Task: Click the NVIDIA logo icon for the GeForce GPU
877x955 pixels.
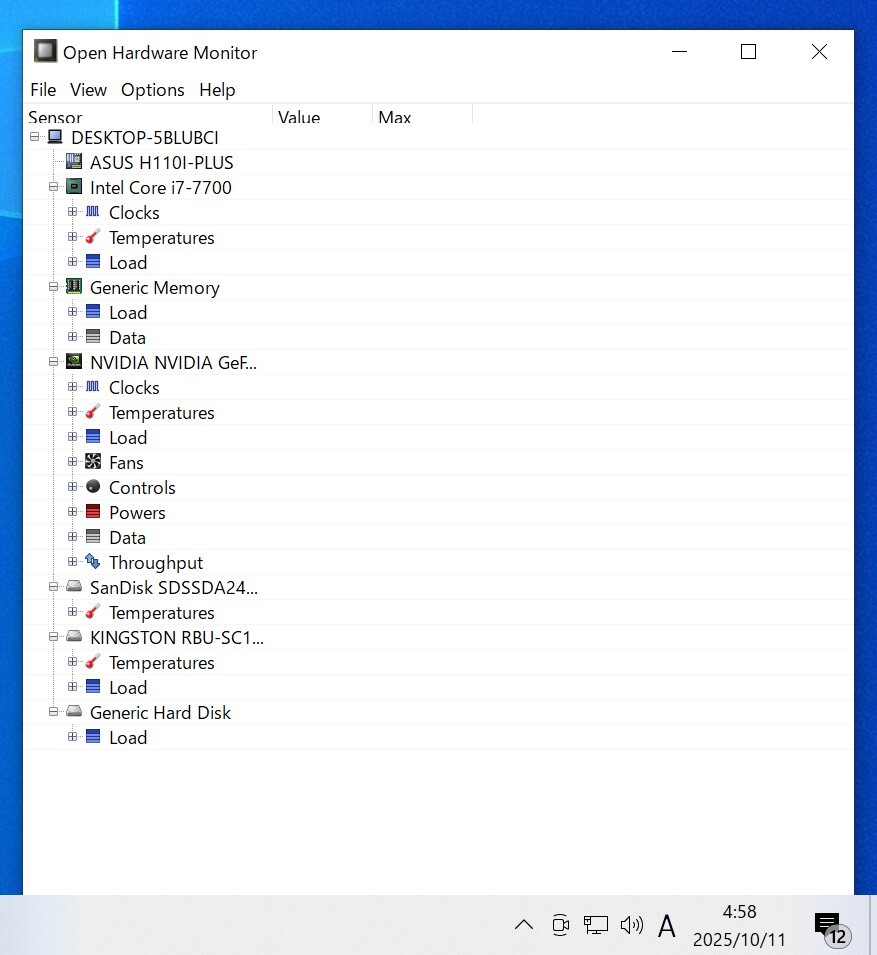Action: [74, 361]
